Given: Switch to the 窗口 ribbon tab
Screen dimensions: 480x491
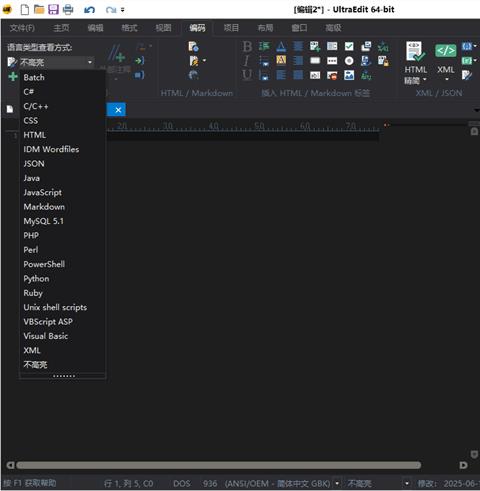Looking at the screenshot, I should point(299,28).
